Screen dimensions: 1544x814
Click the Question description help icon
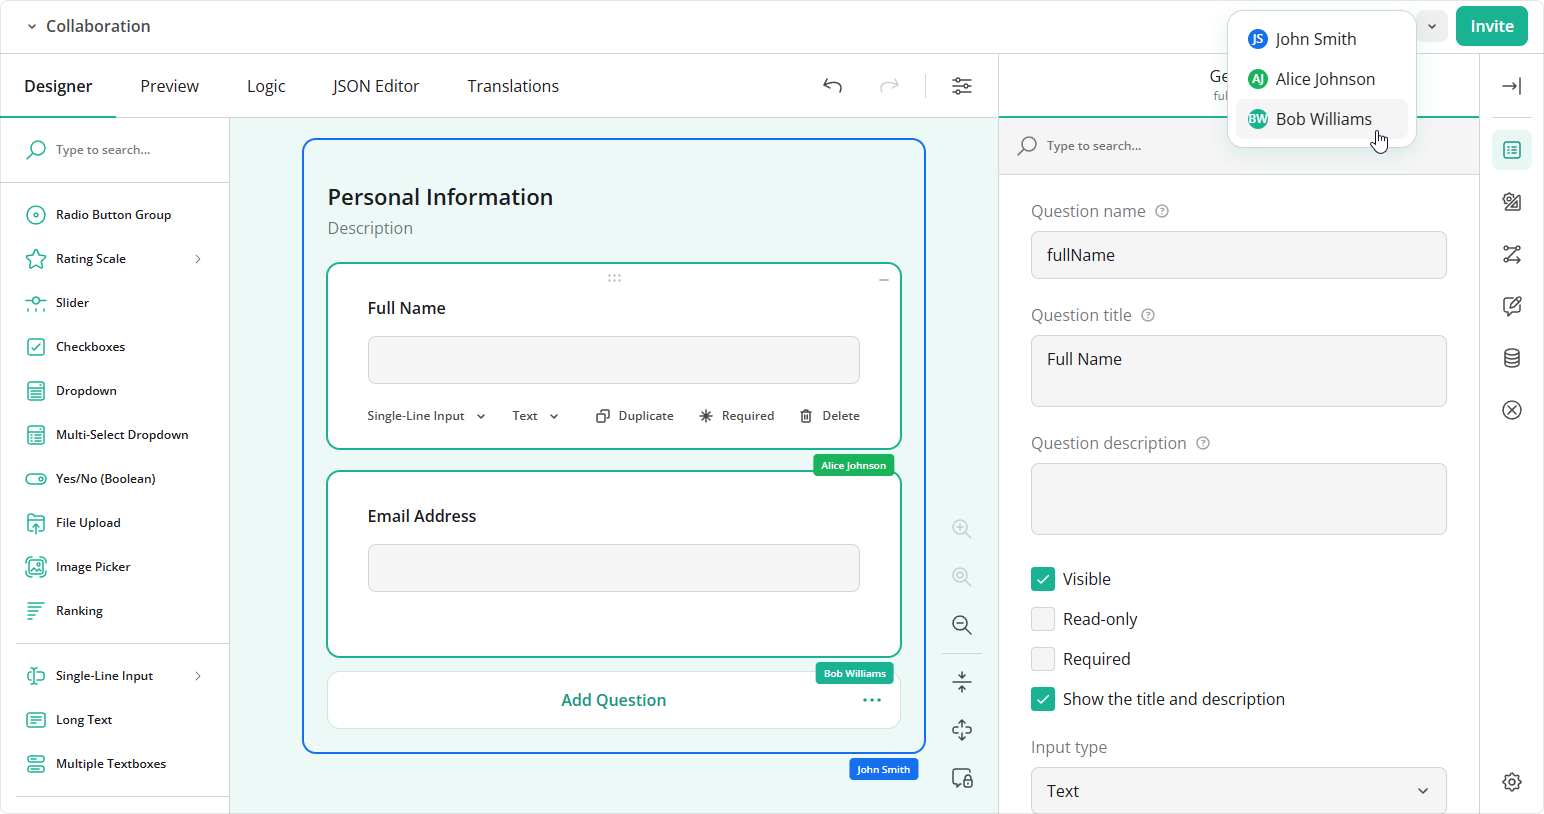pos(1203,443)
